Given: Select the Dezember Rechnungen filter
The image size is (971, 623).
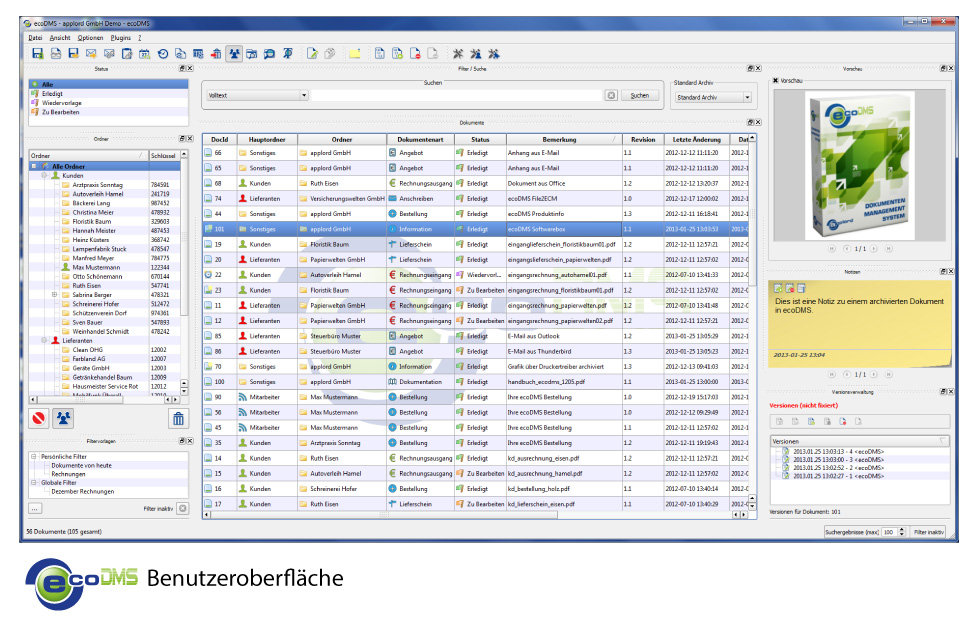Looking at the screenshot, I should (x=82, y=492).
